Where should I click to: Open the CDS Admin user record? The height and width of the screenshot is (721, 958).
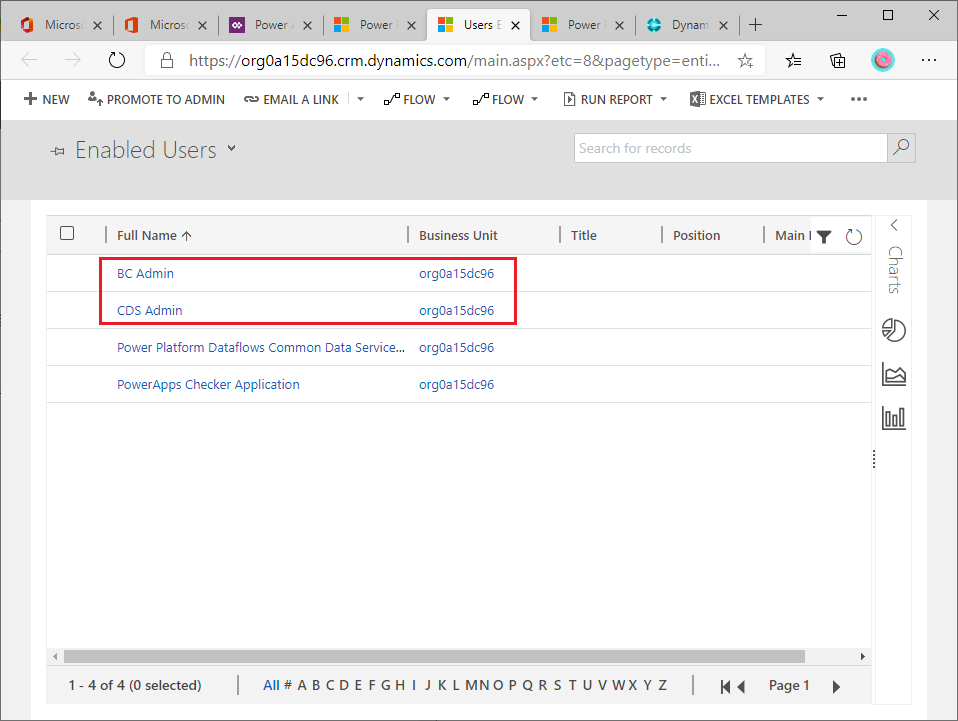point(150,310)
